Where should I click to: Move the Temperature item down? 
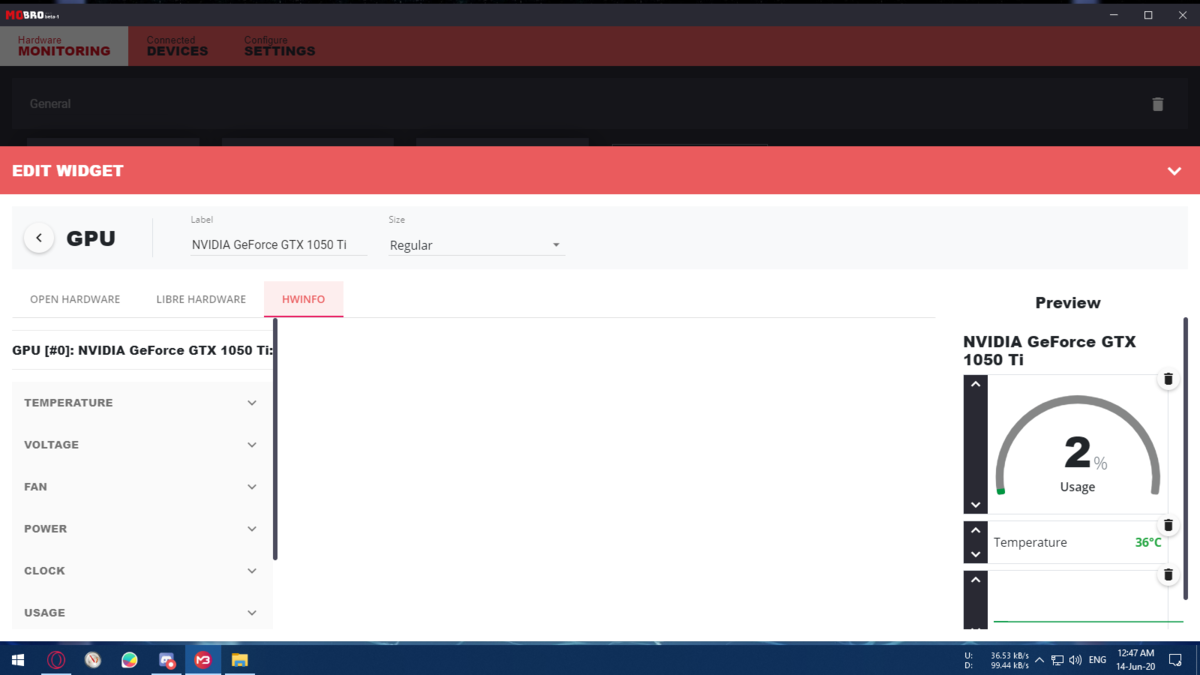click(x=975, y=554)
